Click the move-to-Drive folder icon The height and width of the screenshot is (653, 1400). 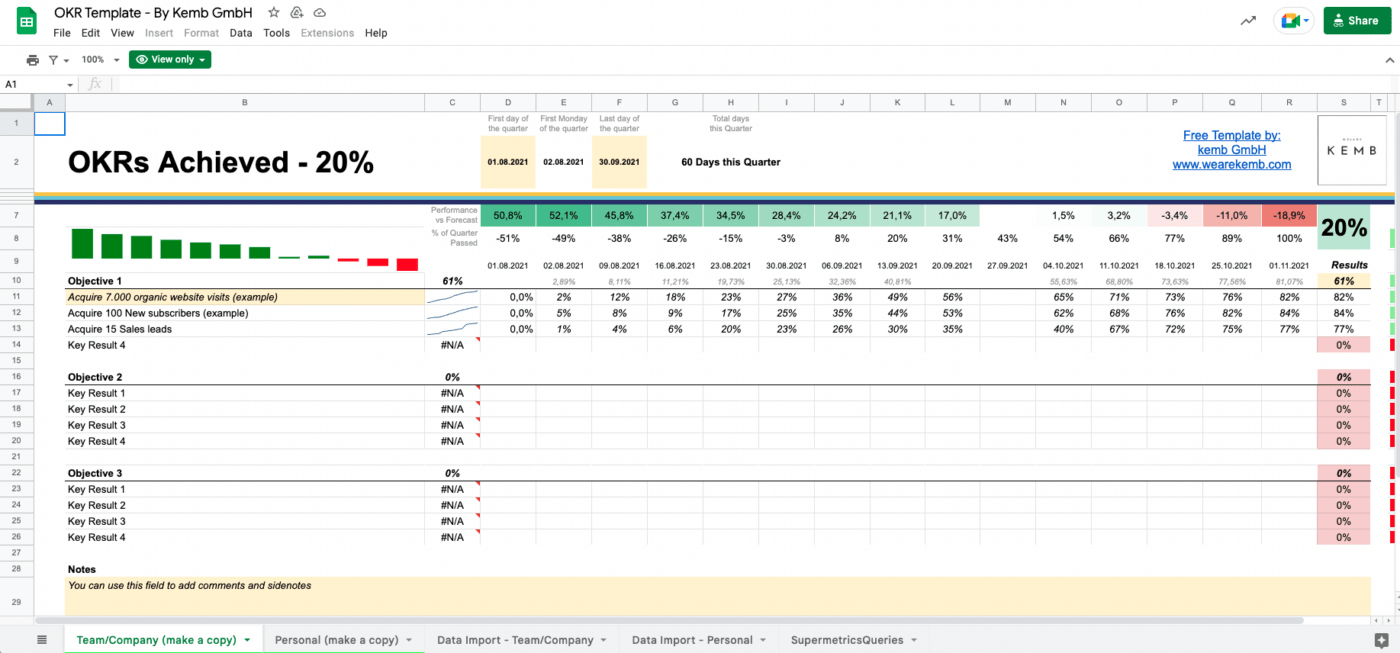tap(297, 13)
